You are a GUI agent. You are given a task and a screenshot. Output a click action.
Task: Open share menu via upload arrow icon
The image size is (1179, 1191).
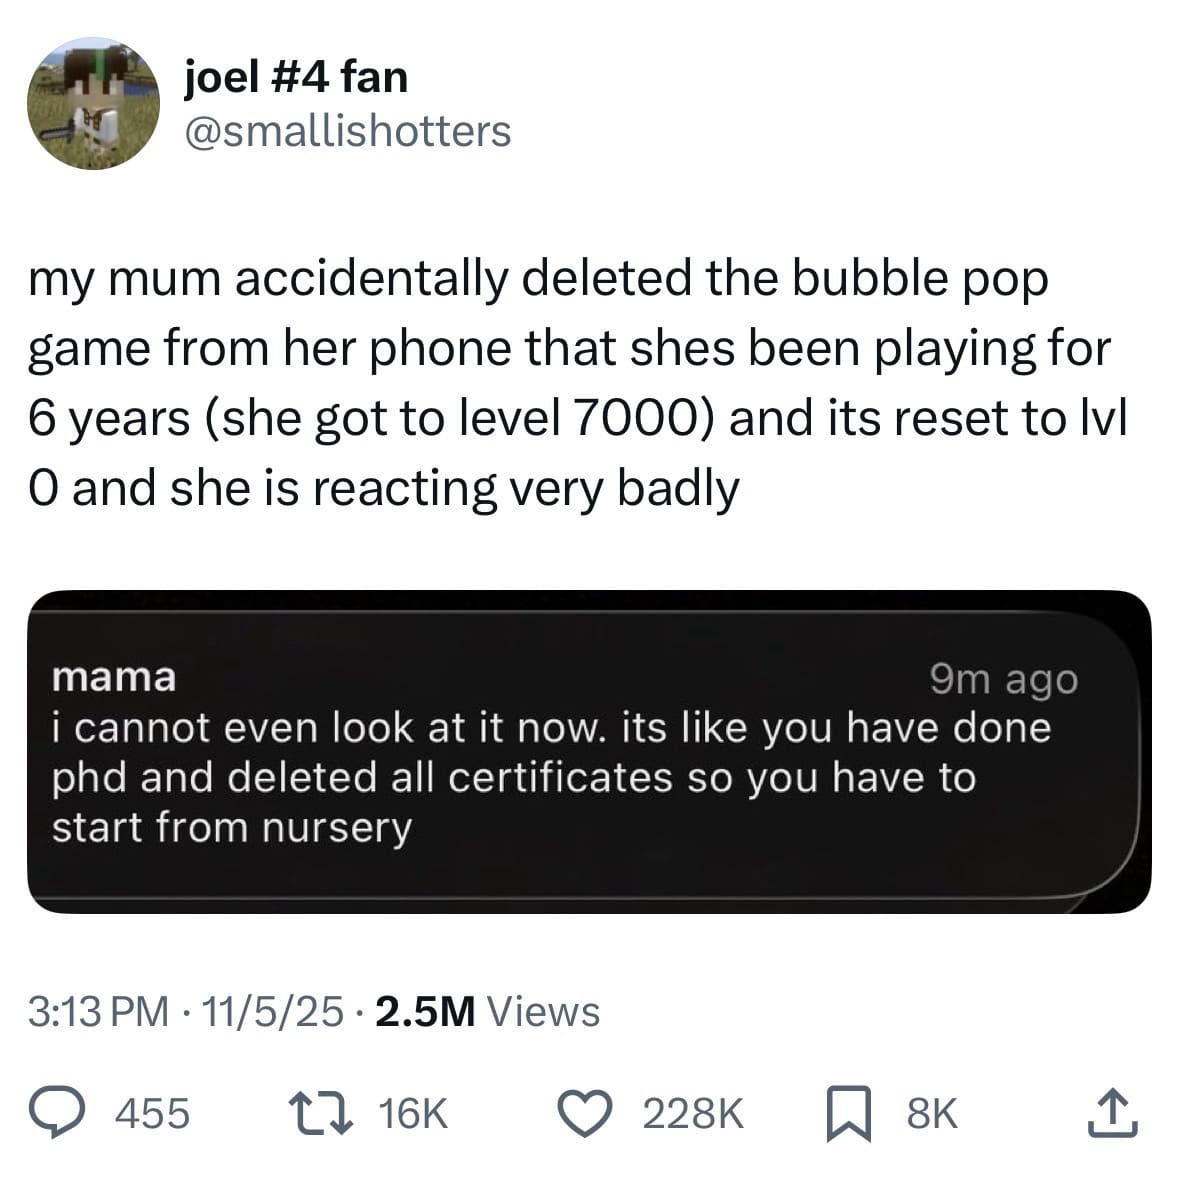[1113, 1114]
